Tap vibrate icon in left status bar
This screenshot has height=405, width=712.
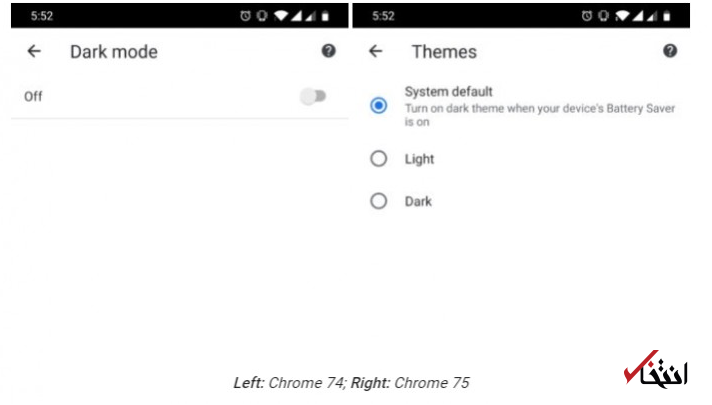coord(262,16)
